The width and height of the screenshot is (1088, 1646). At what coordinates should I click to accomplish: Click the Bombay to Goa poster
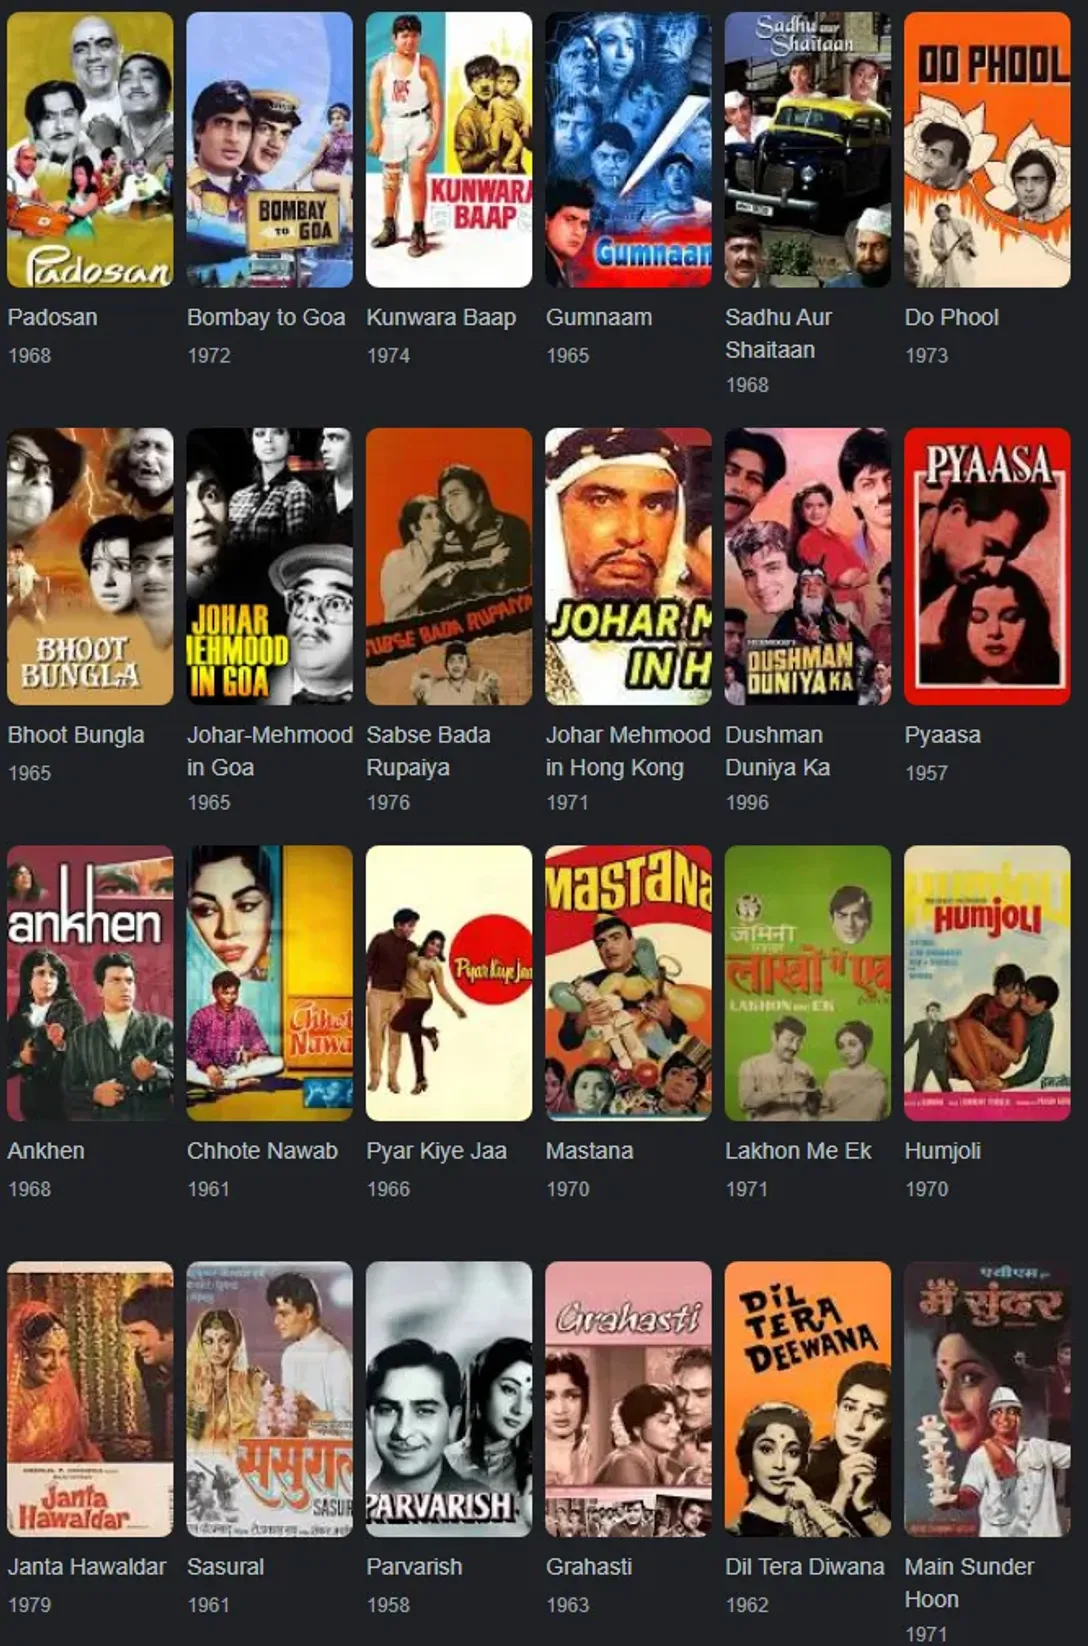(x=270, y=150)
